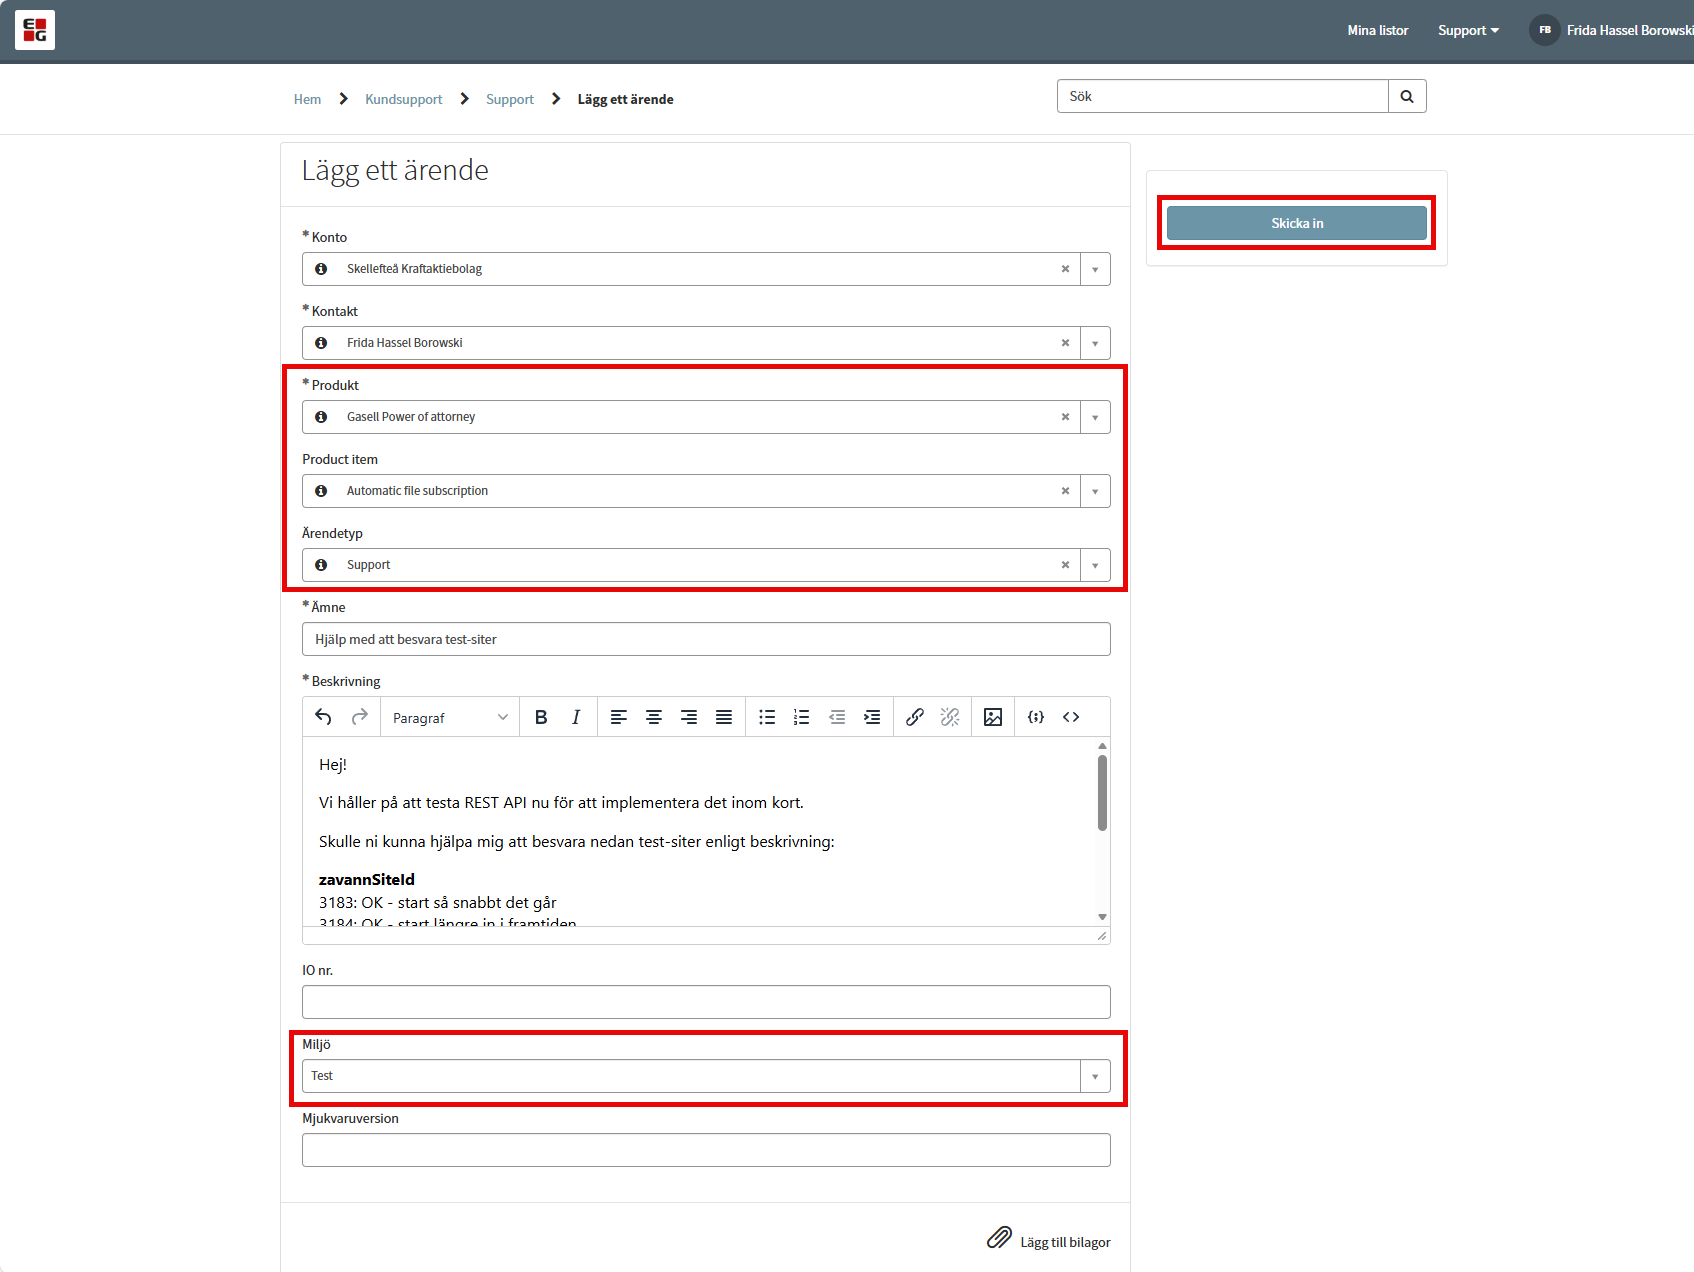Center align the description text

[x=654, y=717]
